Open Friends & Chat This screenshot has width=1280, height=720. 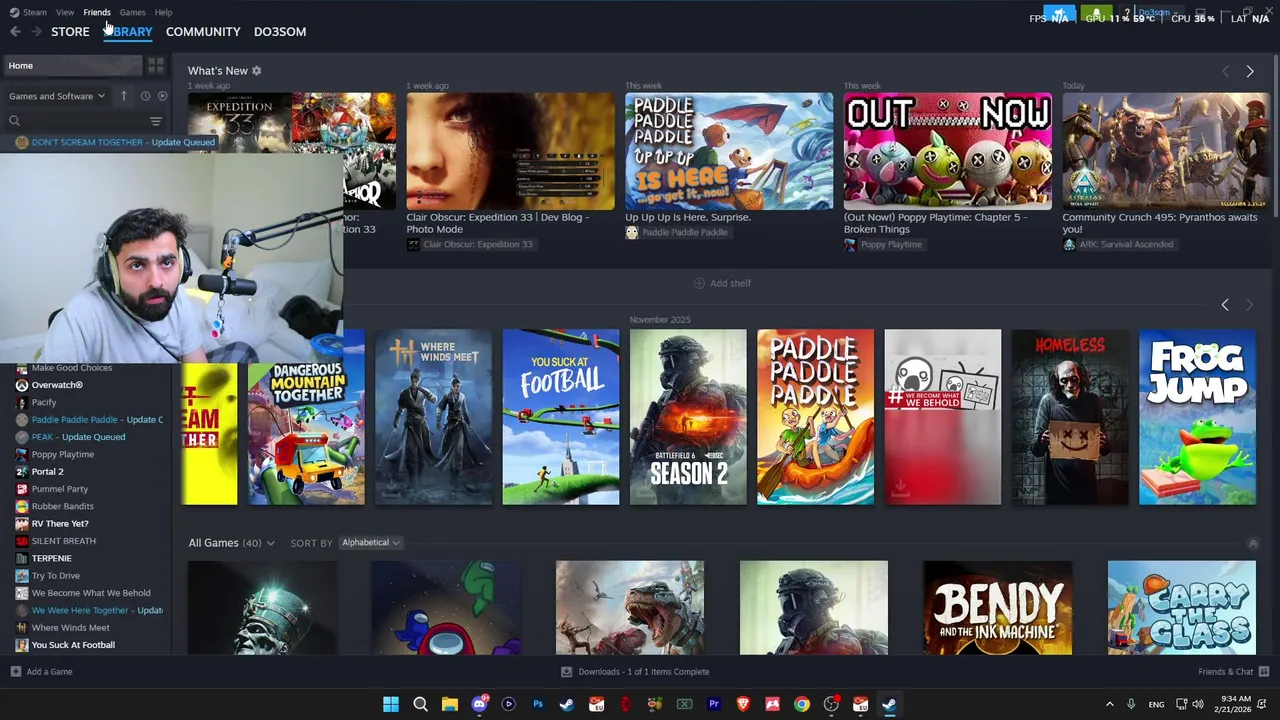[1233, 672]
